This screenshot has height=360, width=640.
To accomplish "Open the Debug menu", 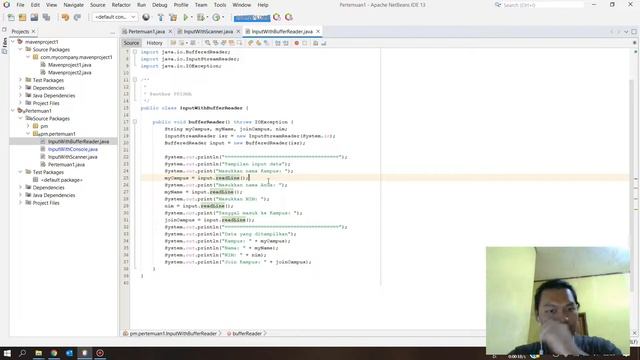I will point(160,5).
